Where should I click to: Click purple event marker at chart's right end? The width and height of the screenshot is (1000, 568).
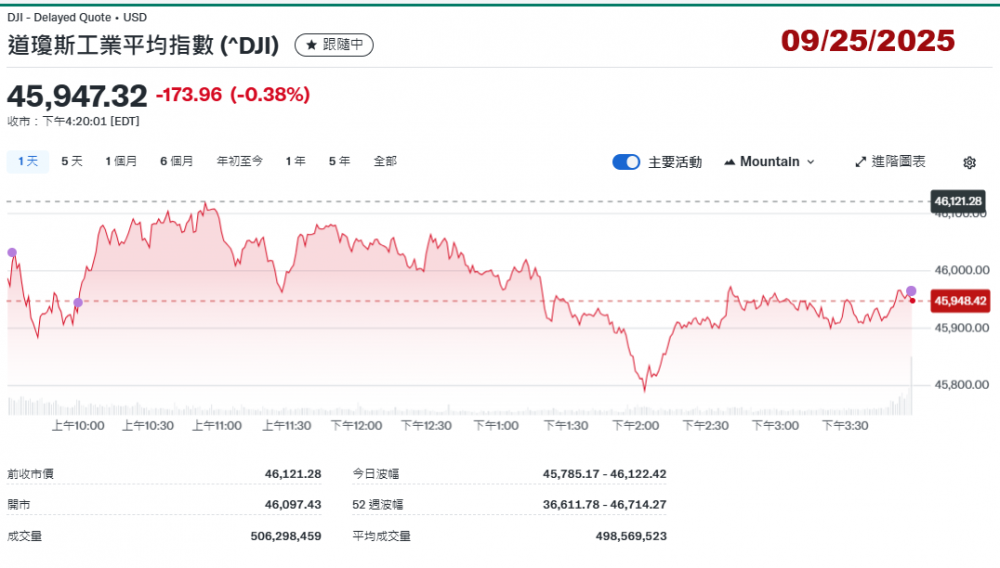(911, 291)
